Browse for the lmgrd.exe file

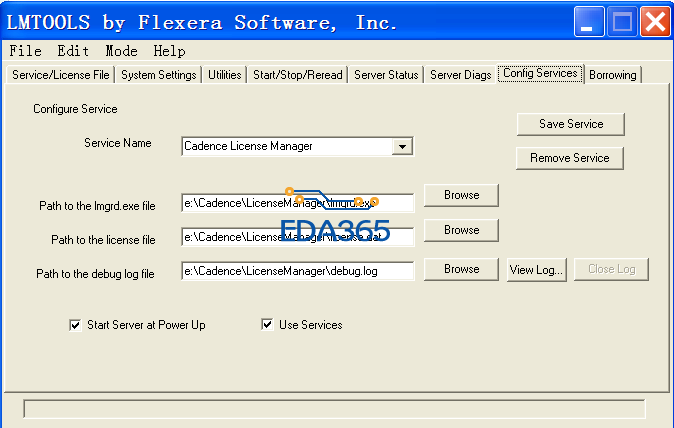pyautogui.click(x=461, y=195)
